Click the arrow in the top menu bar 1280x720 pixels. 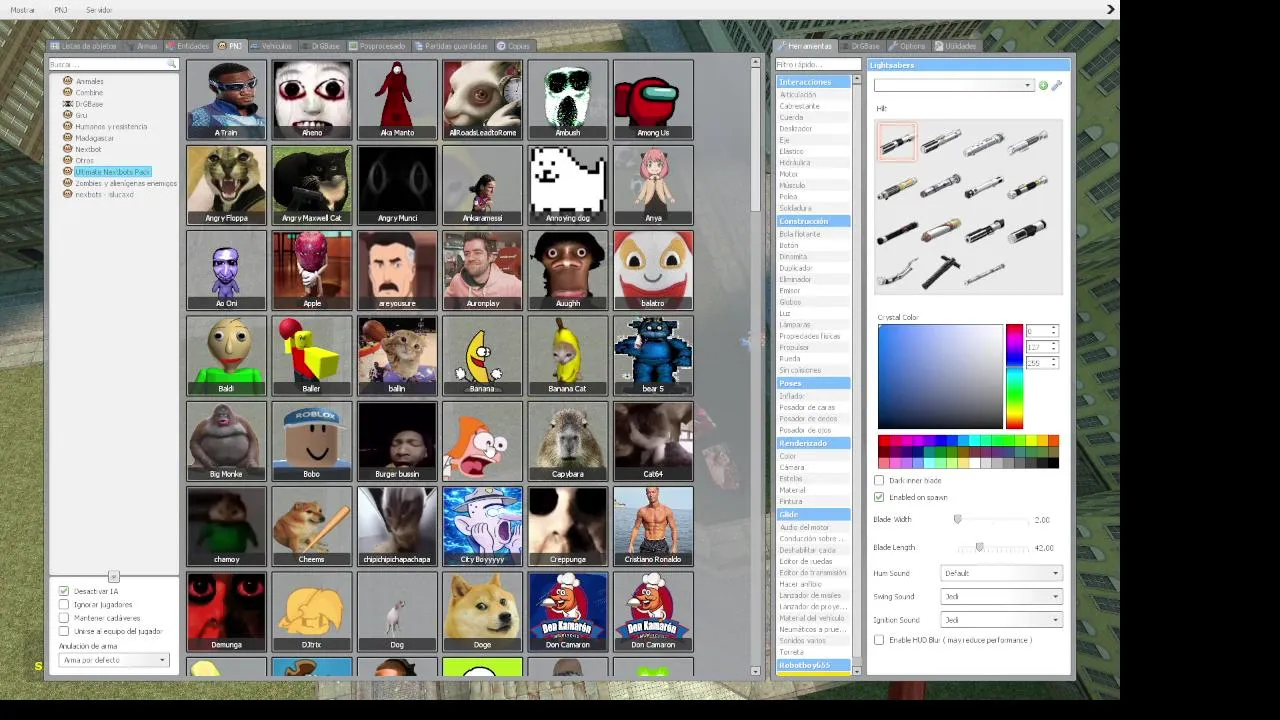[x=1110, y=9]
